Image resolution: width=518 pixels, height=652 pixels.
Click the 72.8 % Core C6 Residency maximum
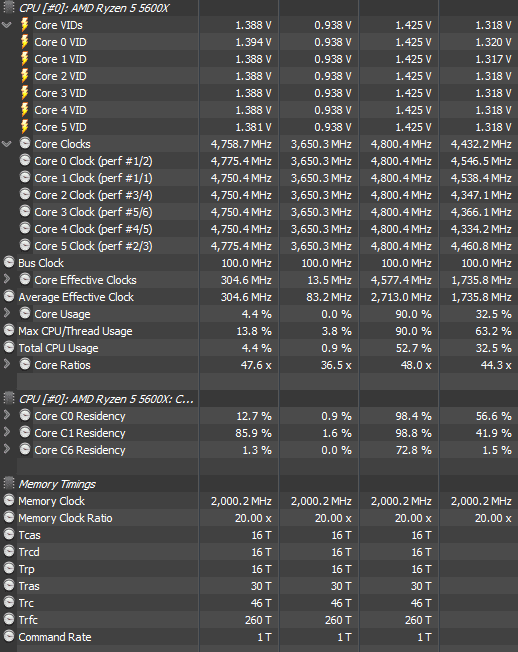tap(414, 450)
